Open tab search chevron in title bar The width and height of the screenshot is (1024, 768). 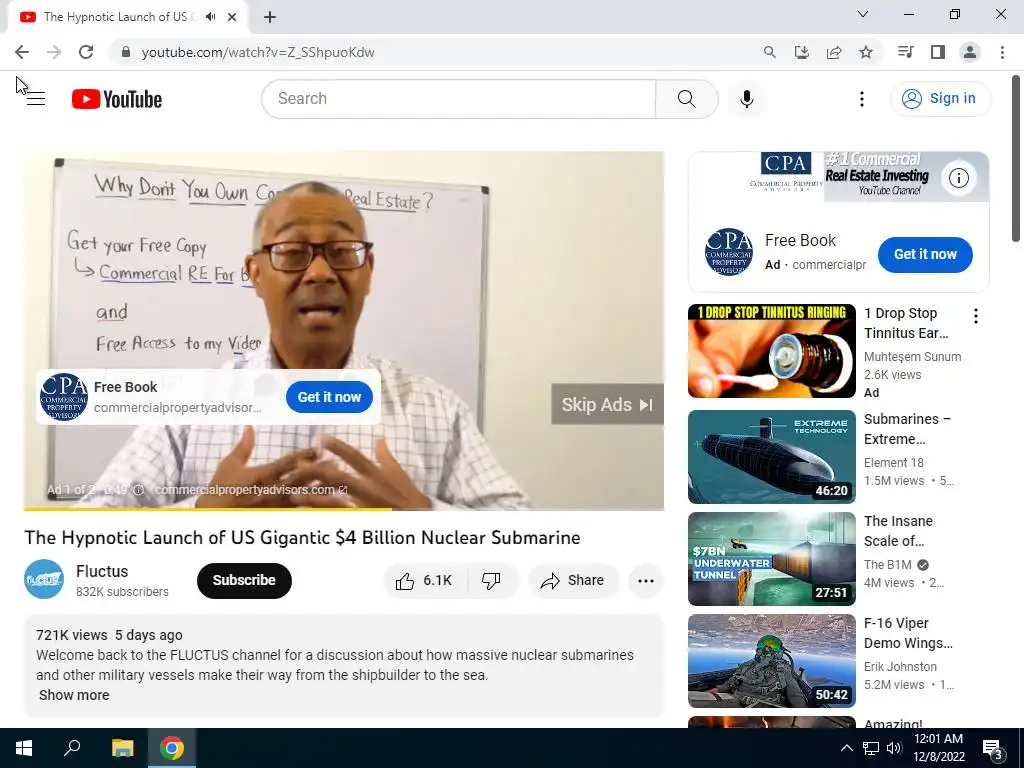(x=863, y=14)
